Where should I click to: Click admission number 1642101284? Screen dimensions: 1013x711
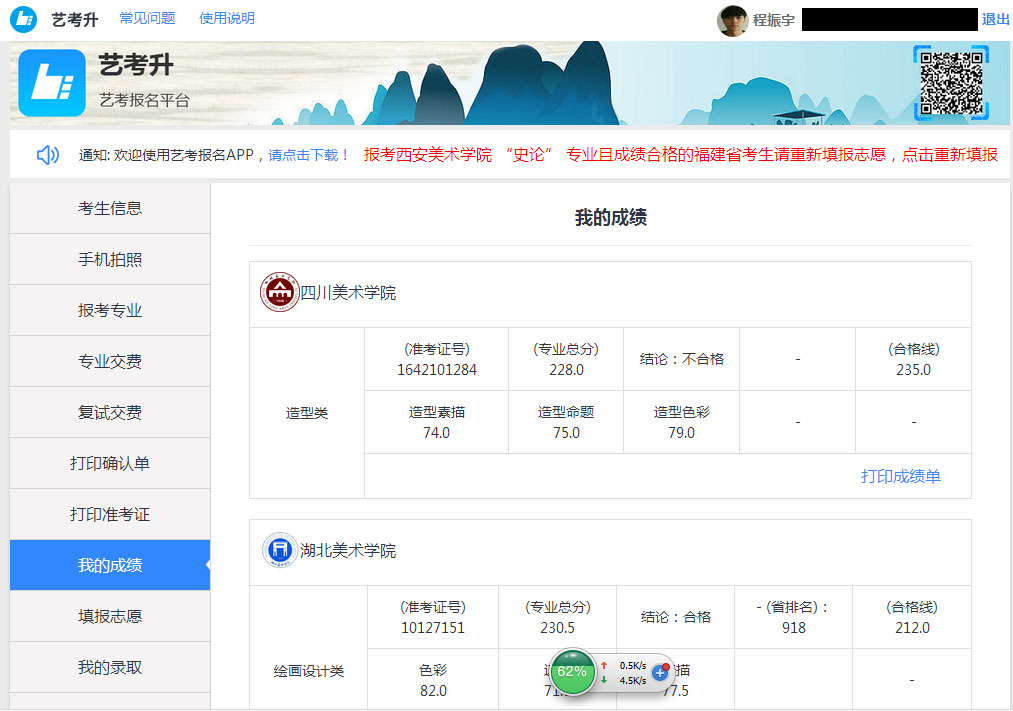click(437, 369)
